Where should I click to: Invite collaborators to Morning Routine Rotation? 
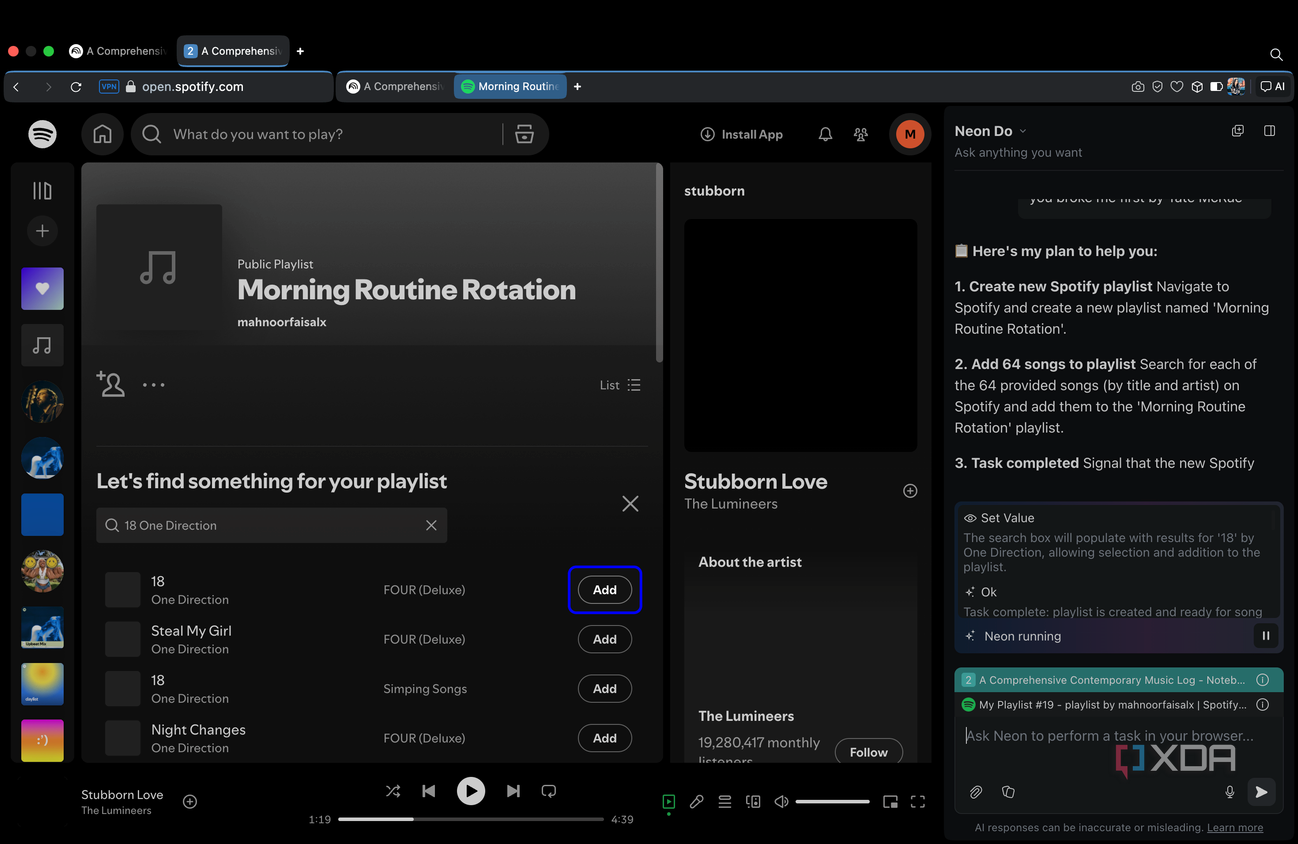(x=110, y=384)
